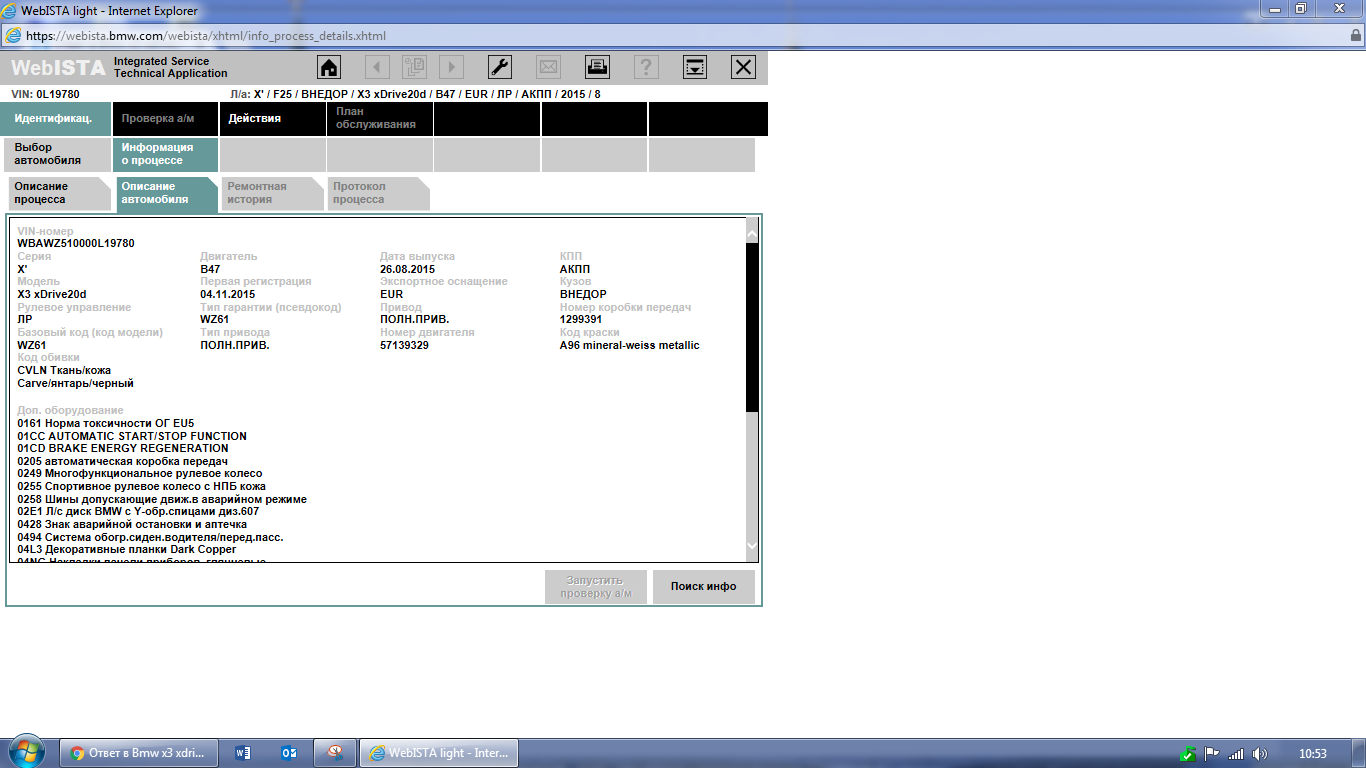Click first registration date 04.11.2015
This screenshot has height=768, width=1366.
pyautogui.click(x=228, y=294)
